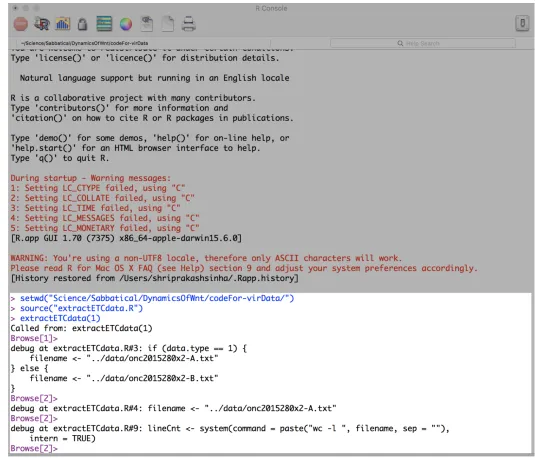This screenshot has height=458, width=535.
Task: Create a new blank document
Action: coord(168,24)
